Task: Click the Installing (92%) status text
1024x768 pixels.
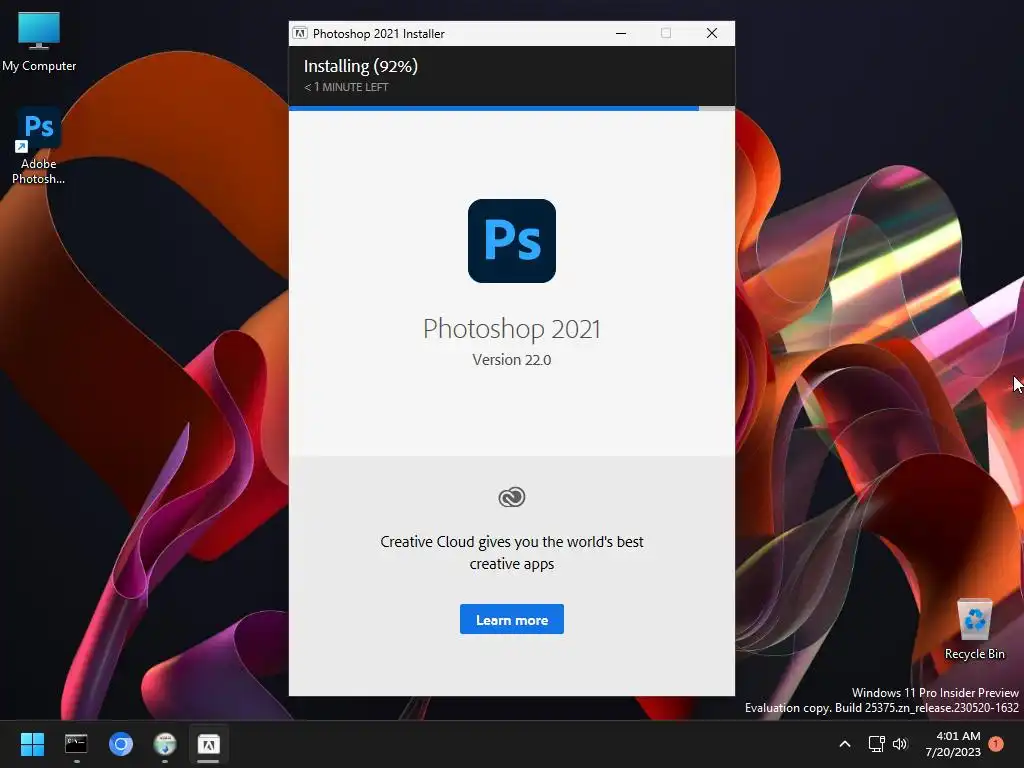Action: tap(360, 66)
